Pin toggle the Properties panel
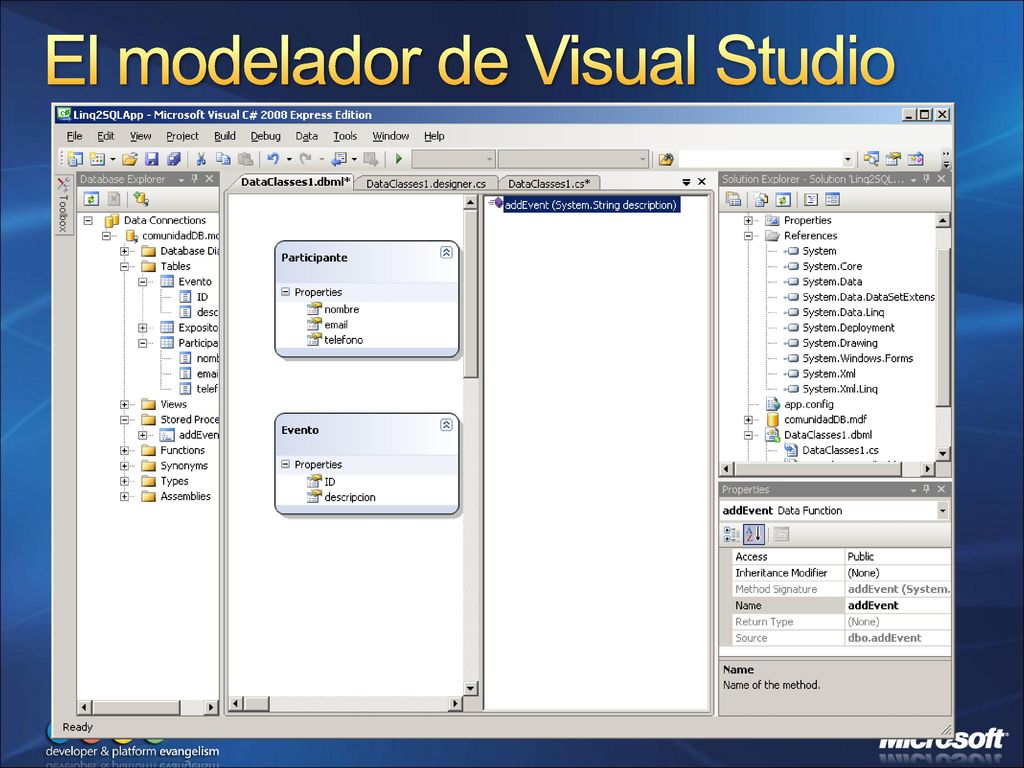 (x=926, y=489)
